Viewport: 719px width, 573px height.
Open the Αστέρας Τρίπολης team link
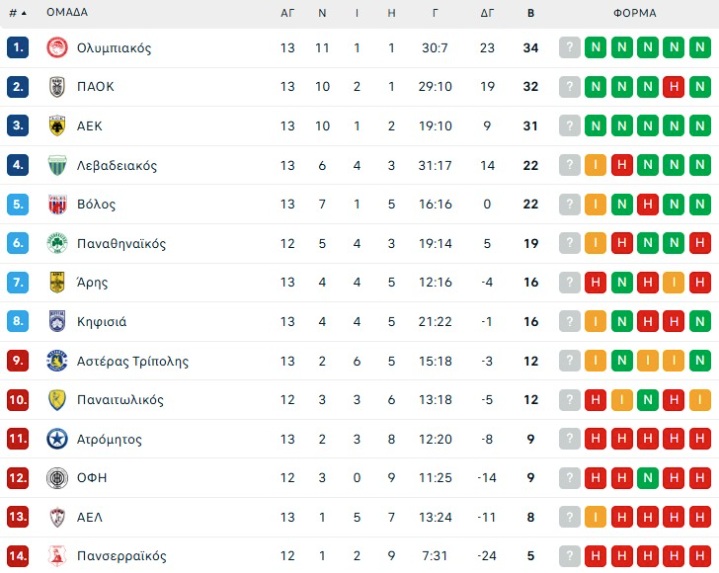click(132, 361)
